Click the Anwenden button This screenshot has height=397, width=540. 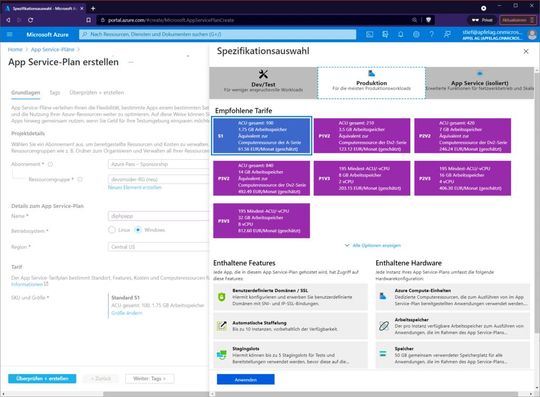(246, 379)
